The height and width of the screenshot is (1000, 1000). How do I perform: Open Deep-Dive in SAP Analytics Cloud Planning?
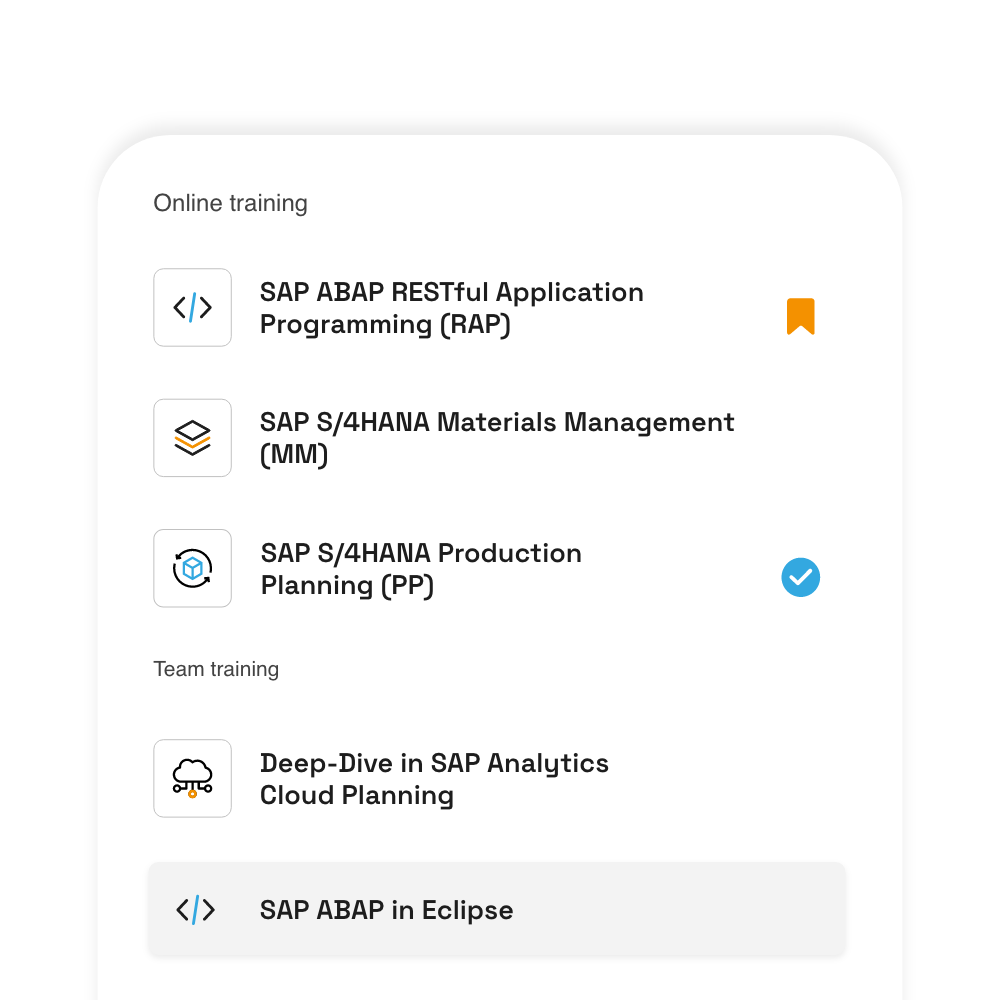[433, 778]
